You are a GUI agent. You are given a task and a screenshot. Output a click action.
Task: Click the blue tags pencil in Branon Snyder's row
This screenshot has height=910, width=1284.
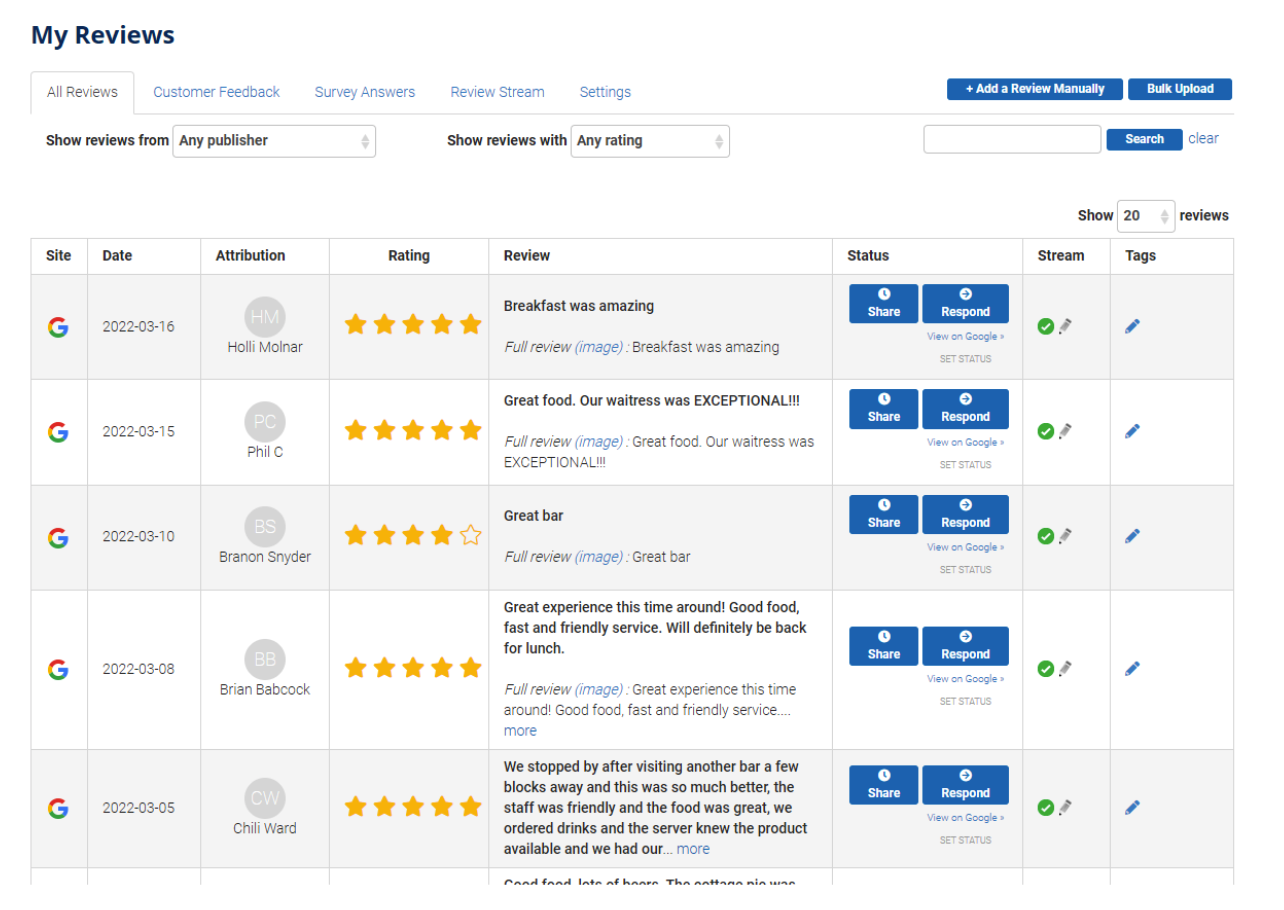tap(1132, 536)
